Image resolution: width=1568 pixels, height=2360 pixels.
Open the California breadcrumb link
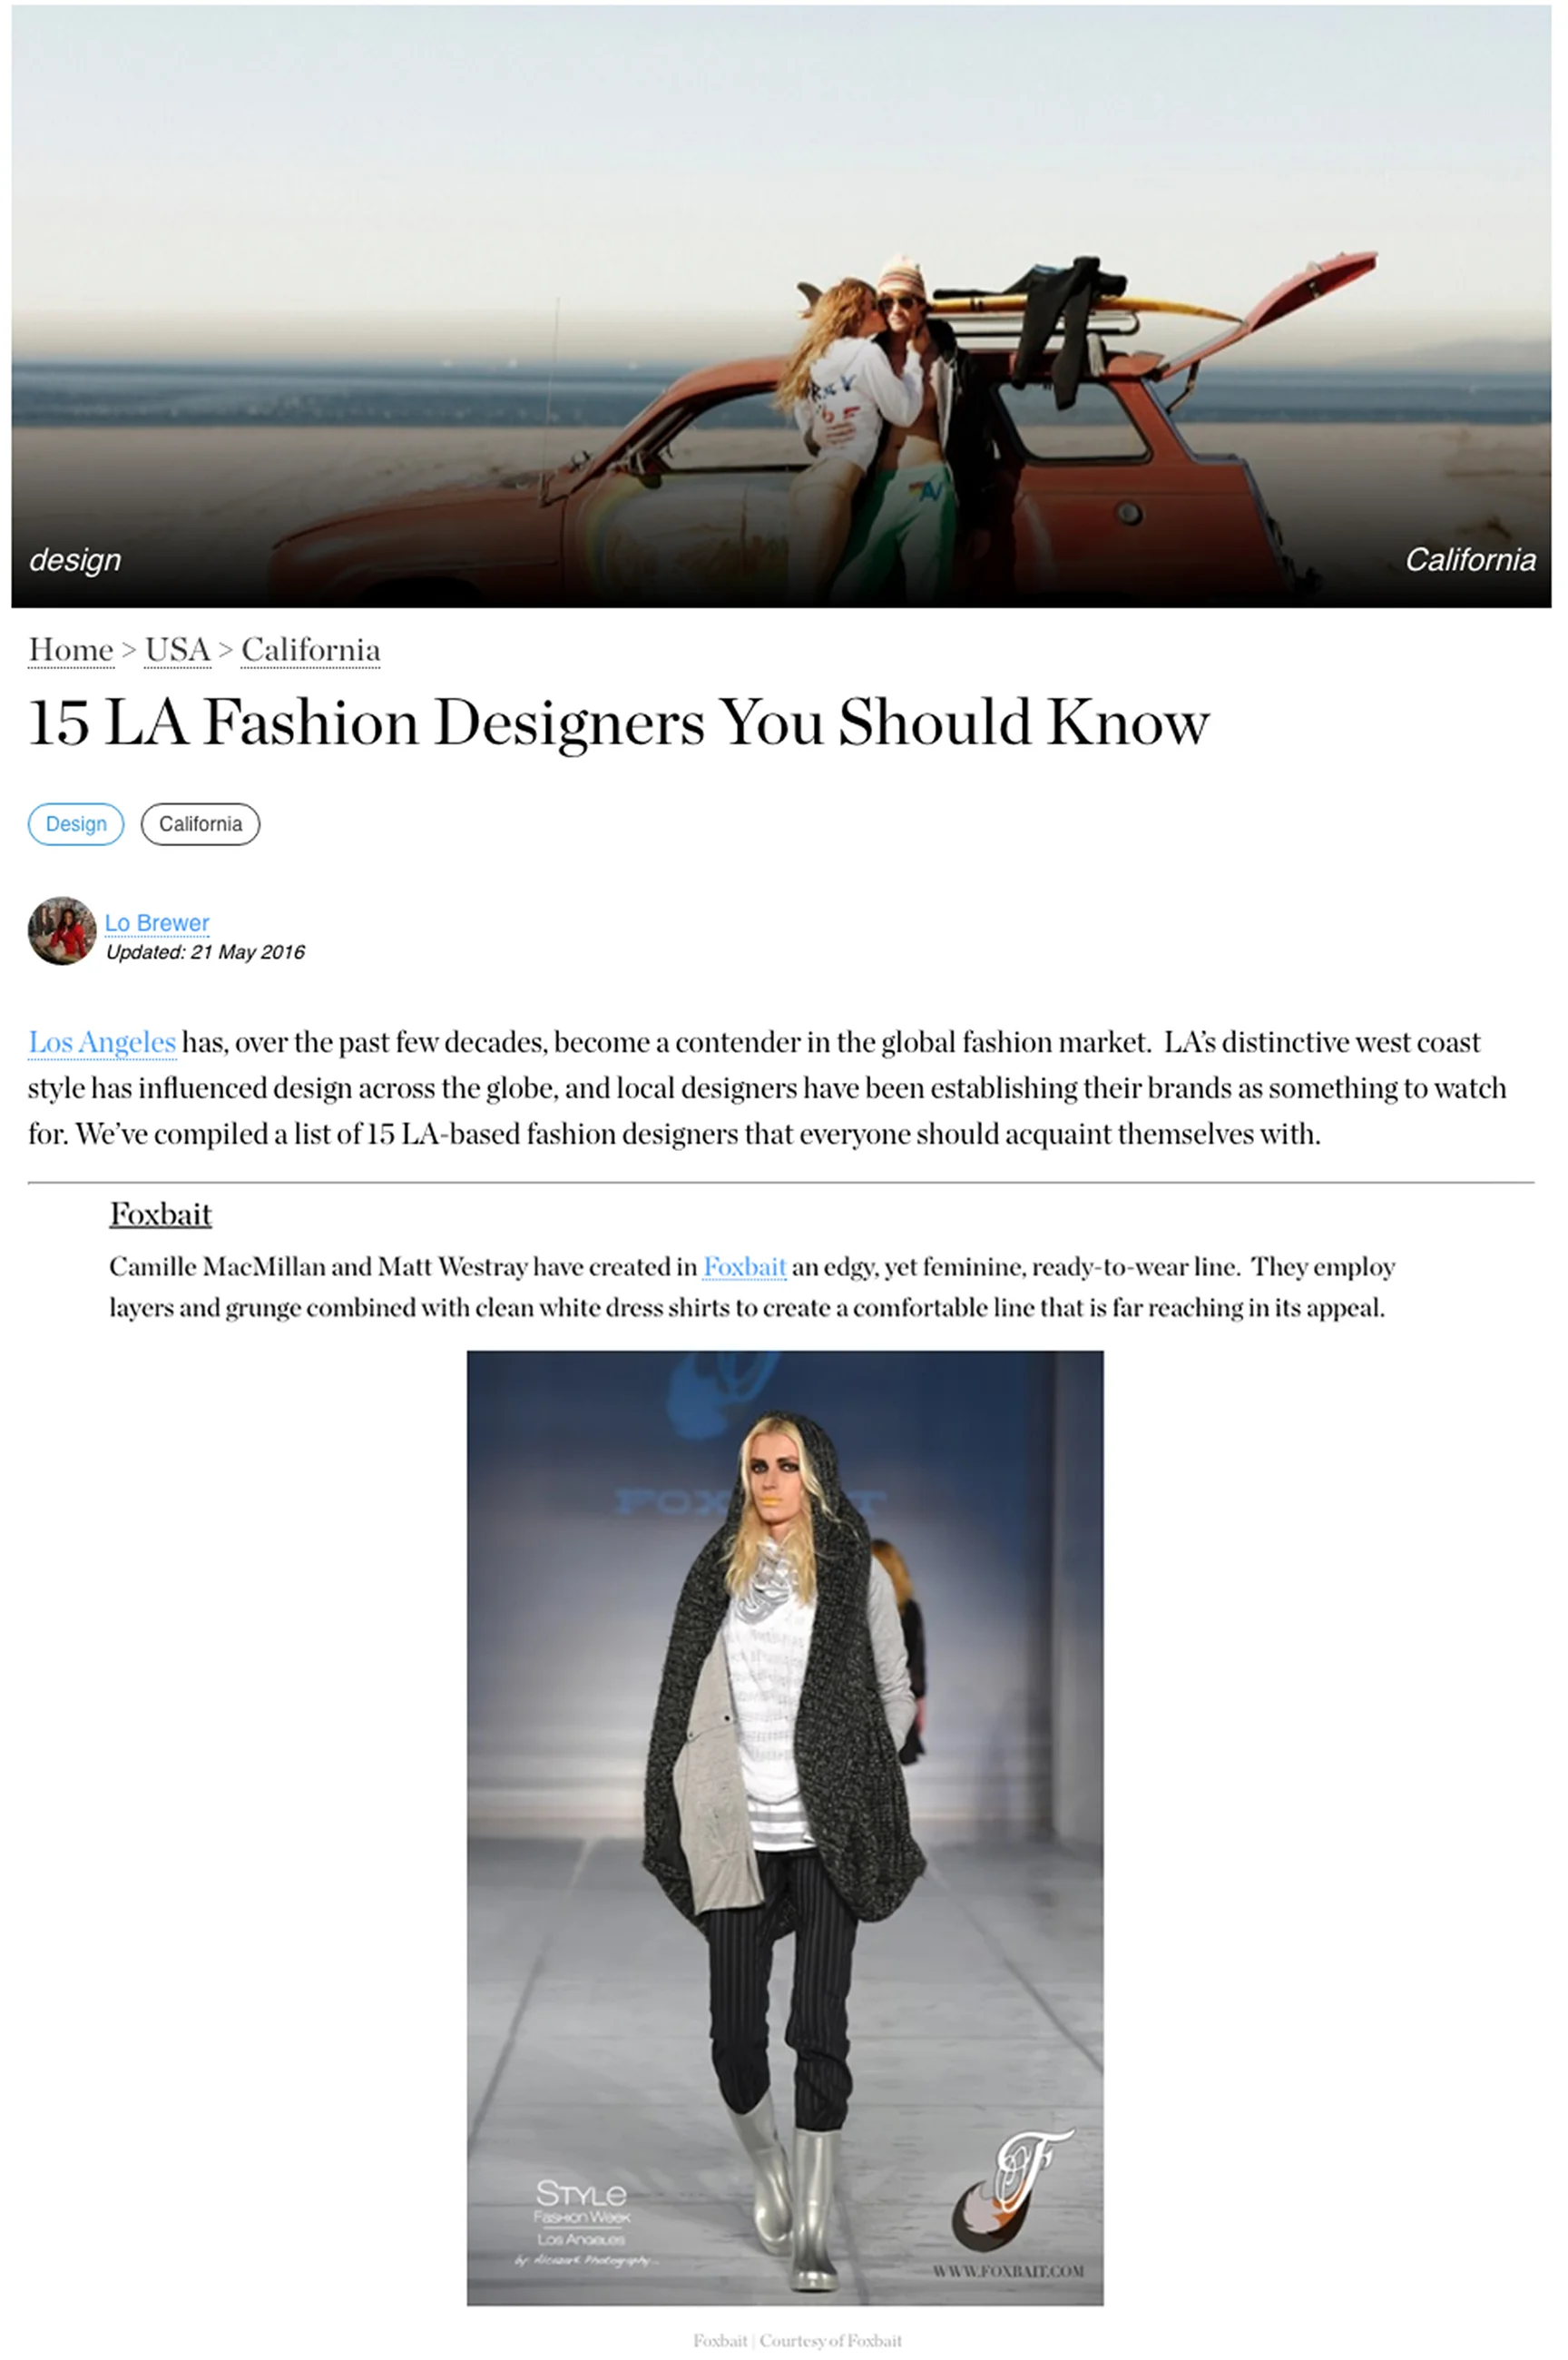coord(310,649)
